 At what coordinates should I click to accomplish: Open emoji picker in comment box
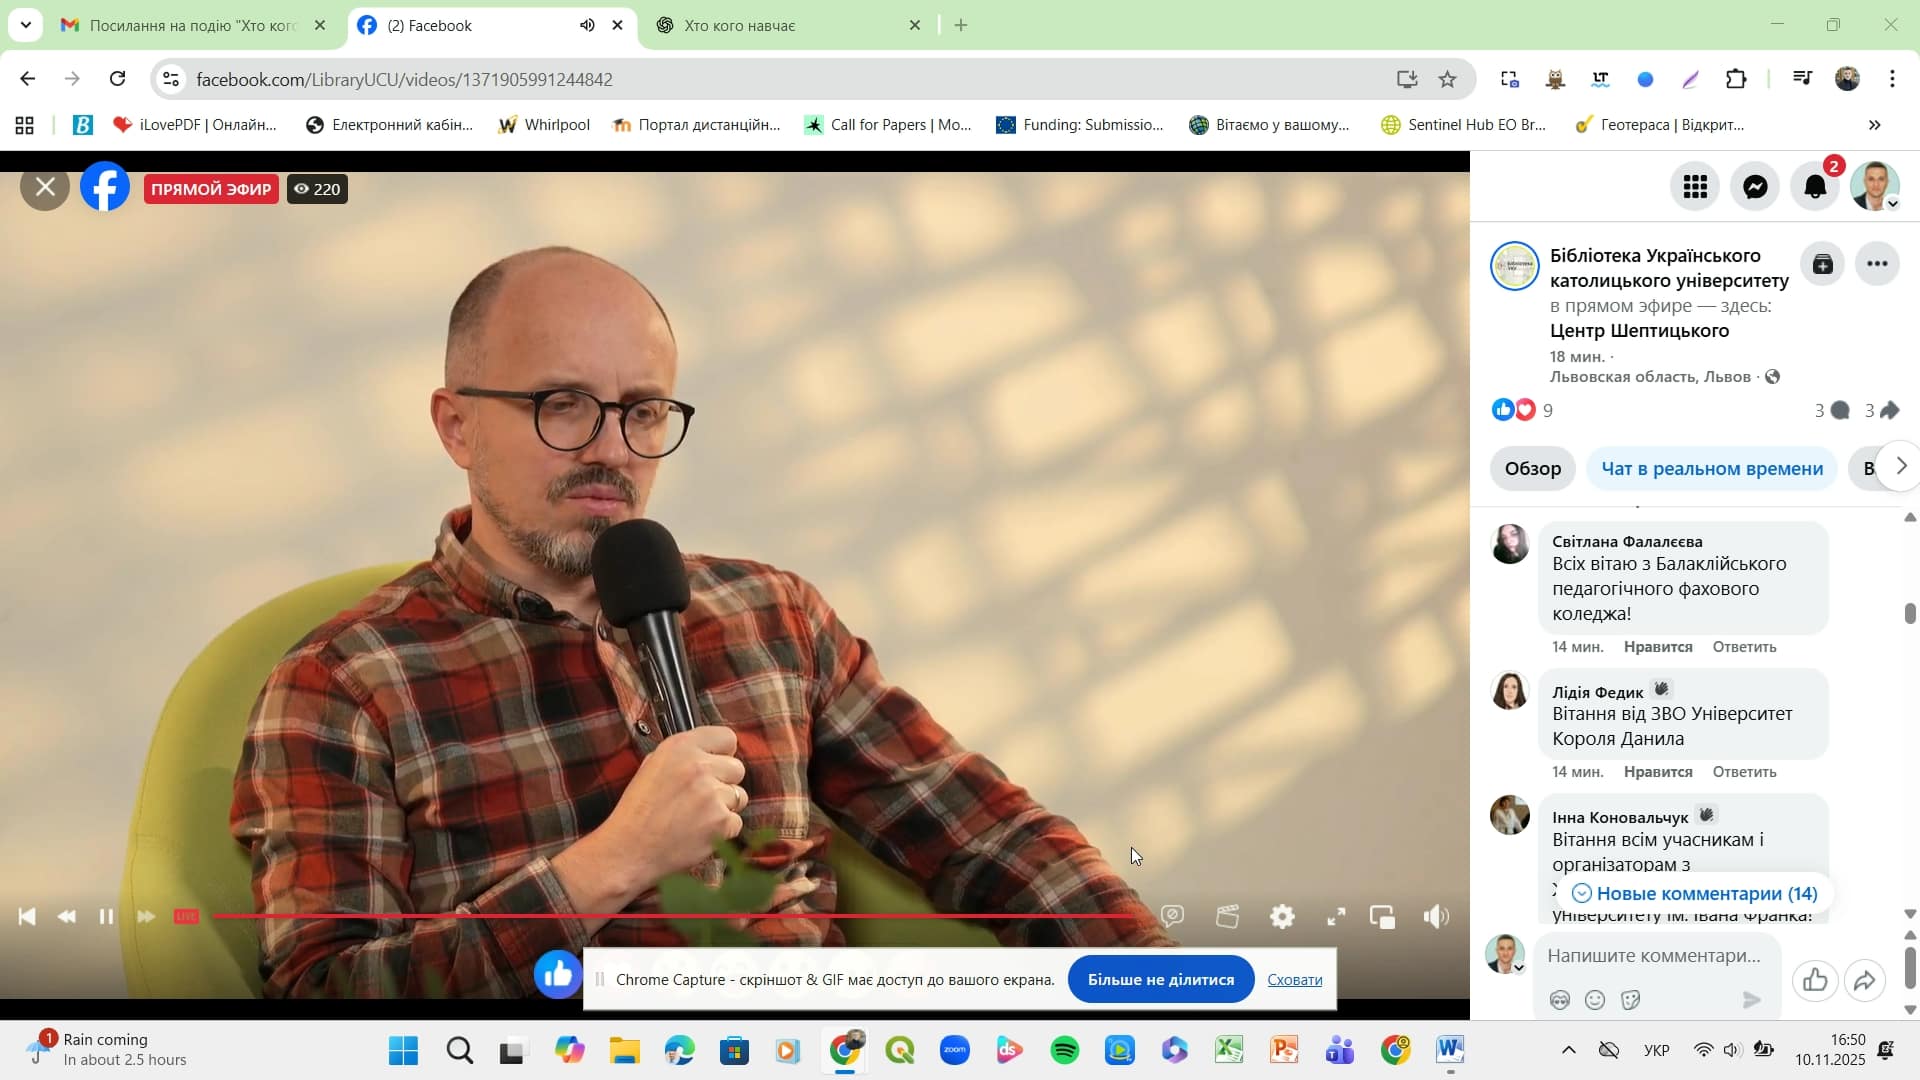point(1595,1000)
